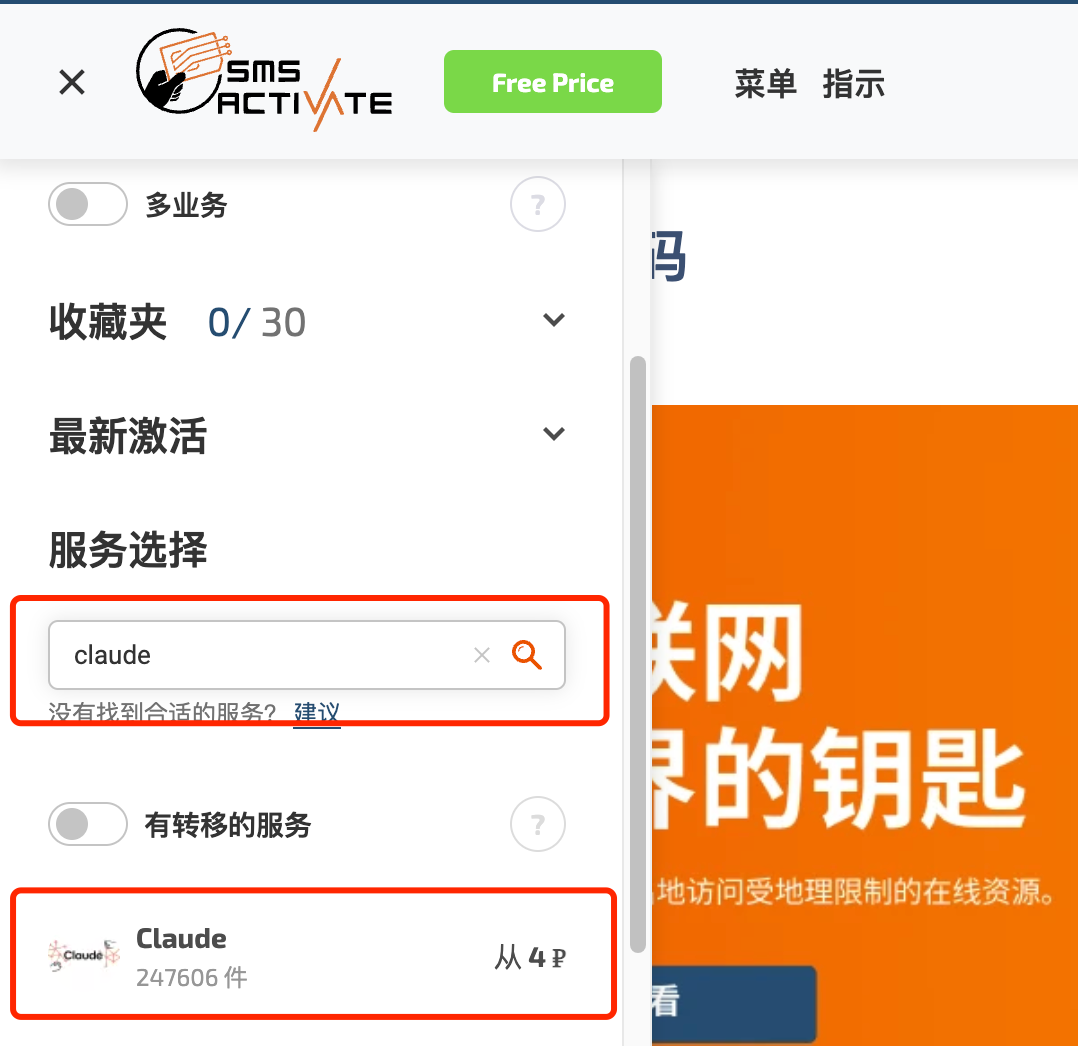Follow the 建议 suggestion link
This screenshot has width=1078, height=1046.
click(317, 712)
